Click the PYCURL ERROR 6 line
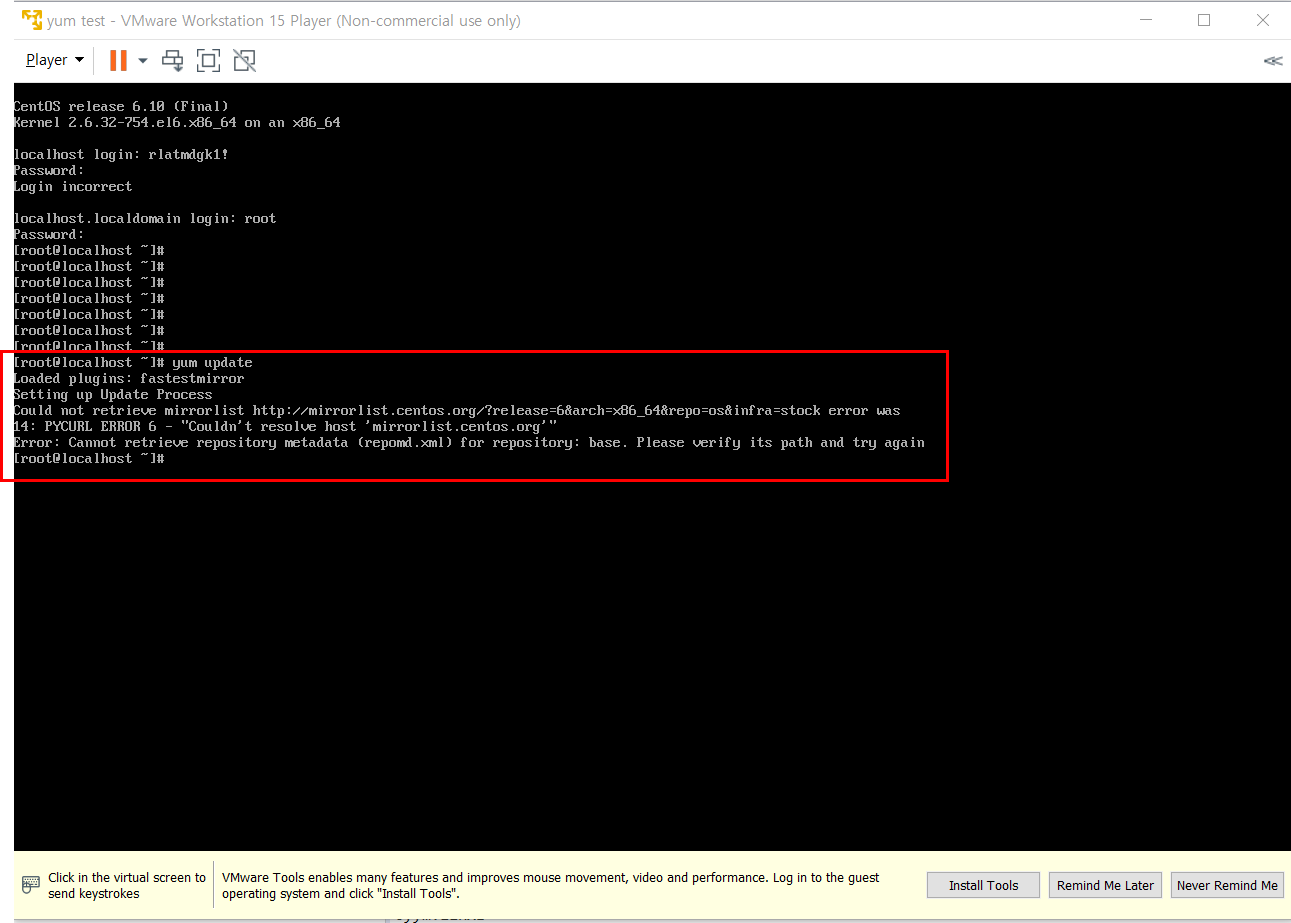 tap(285, 426)
